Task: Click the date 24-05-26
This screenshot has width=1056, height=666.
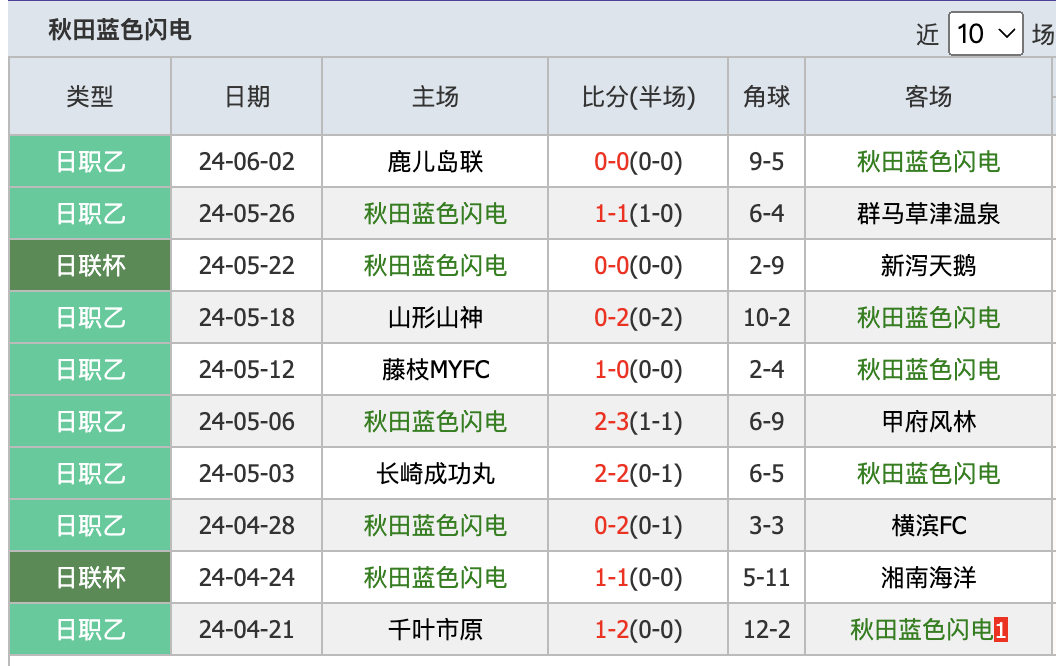Action: 246,213
